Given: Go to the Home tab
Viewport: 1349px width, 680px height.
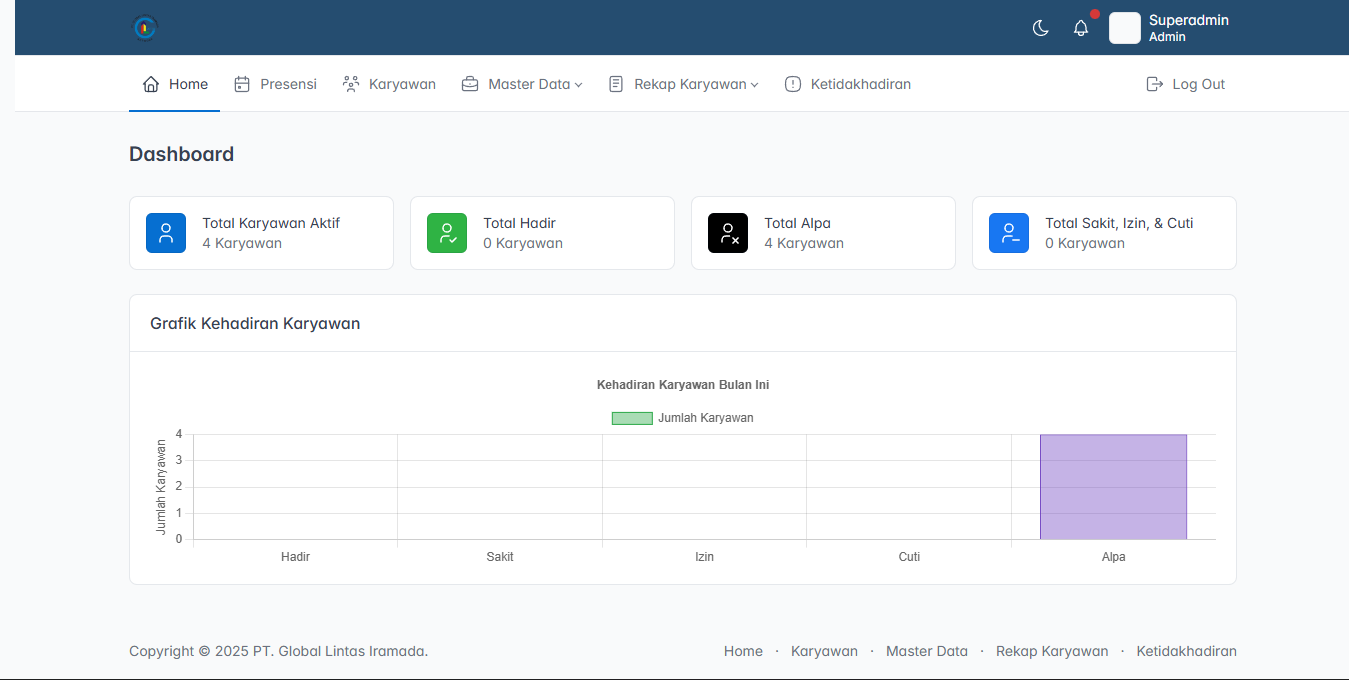Looking at the screenshot, I should click(x=175, y=84).
